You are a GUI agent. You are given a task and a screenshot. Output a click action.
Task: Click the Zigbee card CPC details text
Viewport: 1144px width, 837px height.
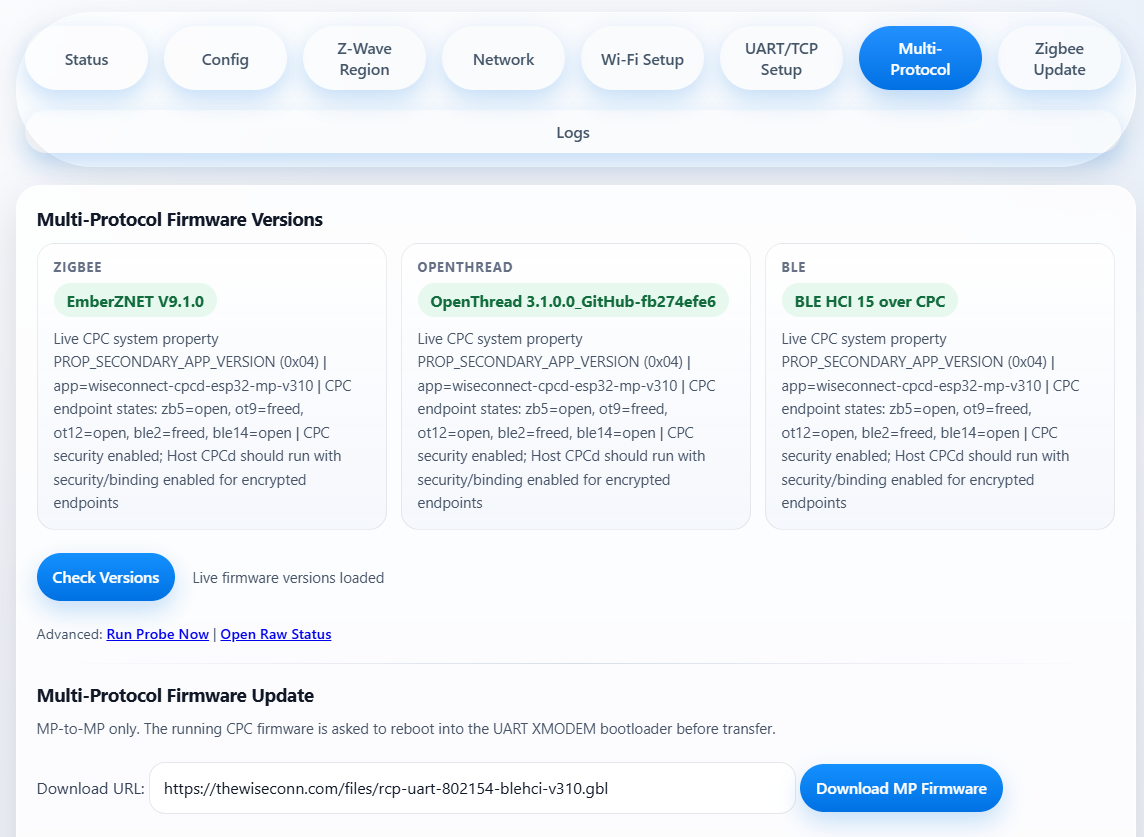(202, 420)
